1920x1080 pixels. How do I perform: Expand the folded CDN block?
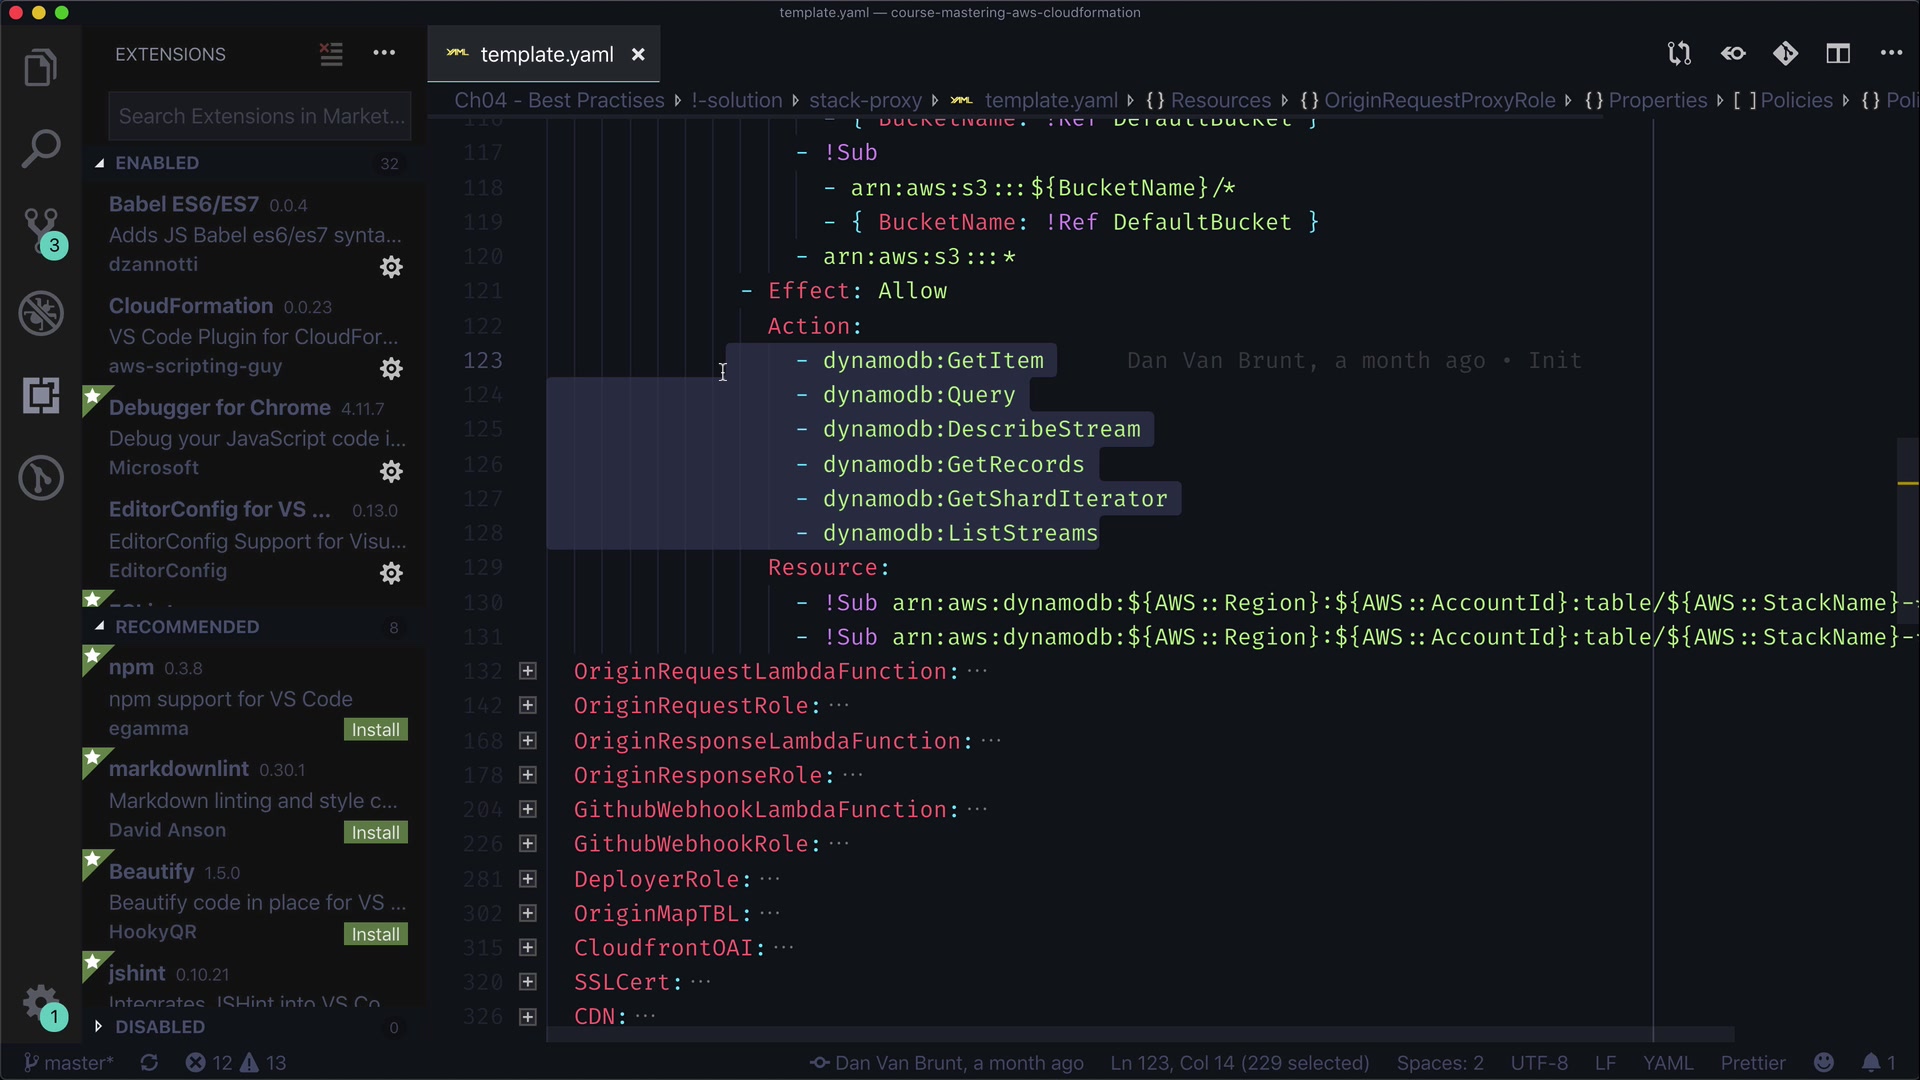point(528,1017)
